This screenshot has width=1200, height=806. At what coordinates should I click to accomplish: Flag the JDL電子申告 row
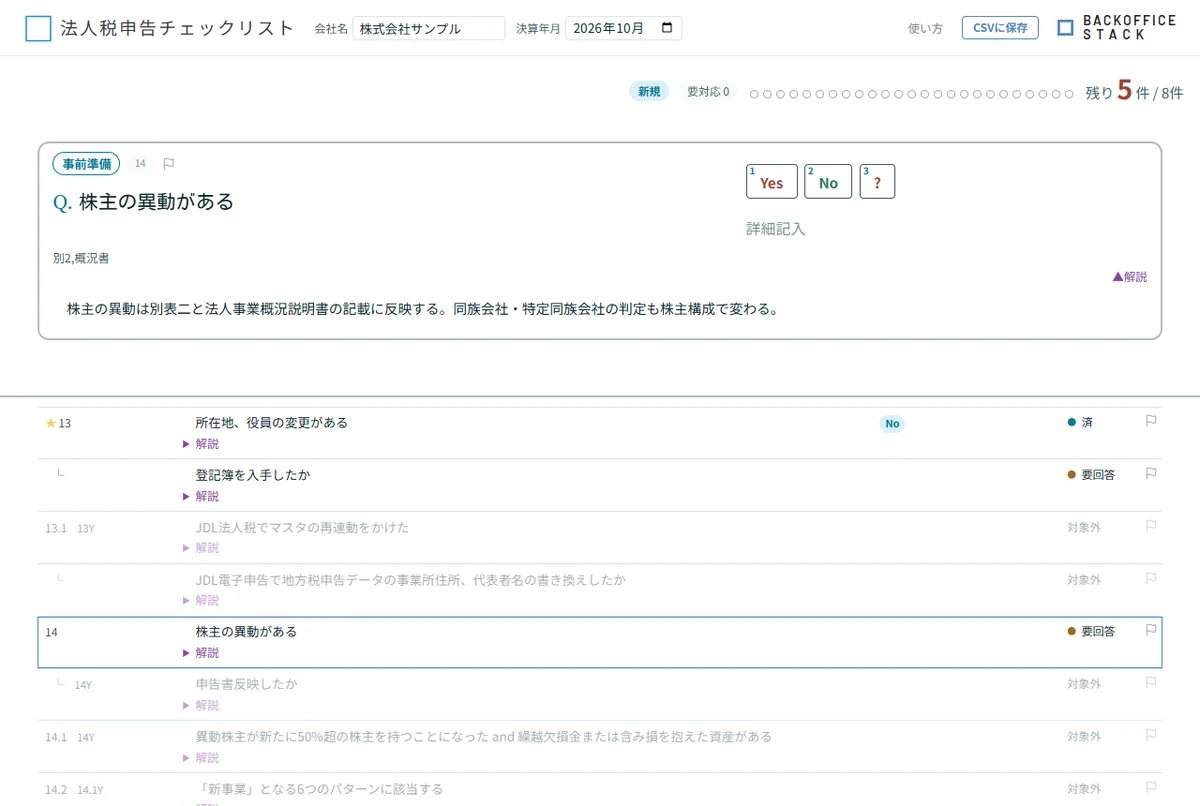click(1151, 578)
